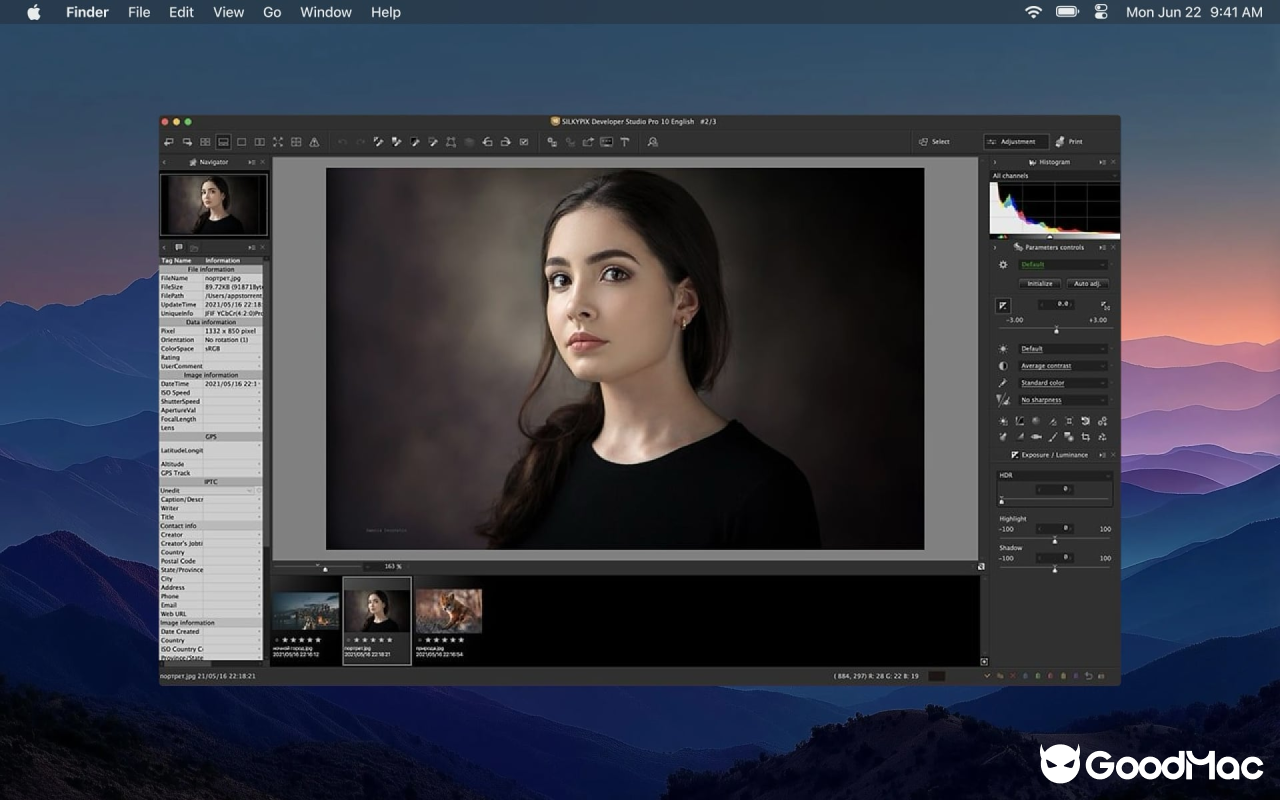This screenshot has width=1280, height=800.
Task: Click the Auto adj. button
Action: pos(1087,284)
